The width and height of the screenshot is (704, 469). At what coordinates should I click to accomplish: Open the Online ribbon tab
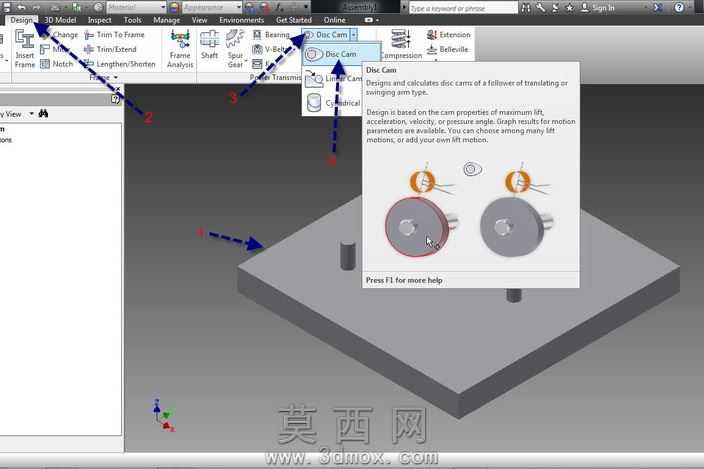pos(334,20)
